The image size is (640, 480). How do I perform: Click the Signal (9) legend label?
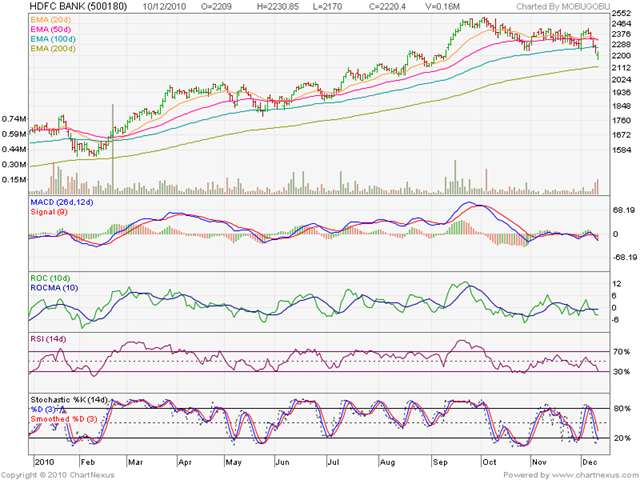(49, 212)
